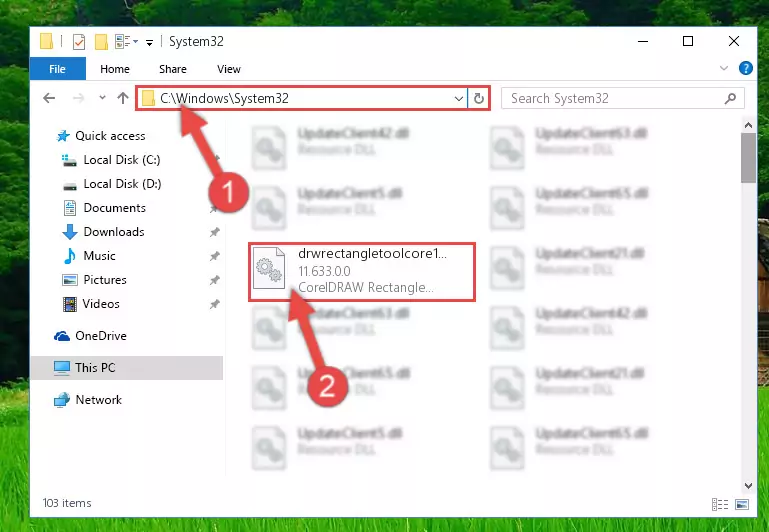The width and height of the screenshot is (769, 532).
Task: Minimize the System32 window
Action: click(x=643, y=41)
